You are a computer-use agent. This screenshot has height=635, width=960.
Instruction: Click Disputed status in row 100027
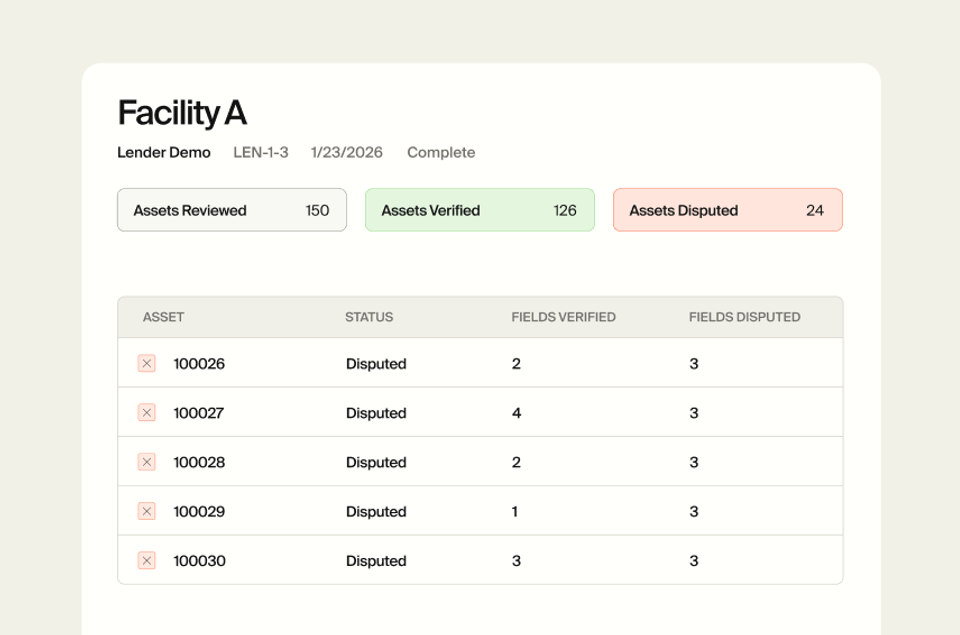376,413
